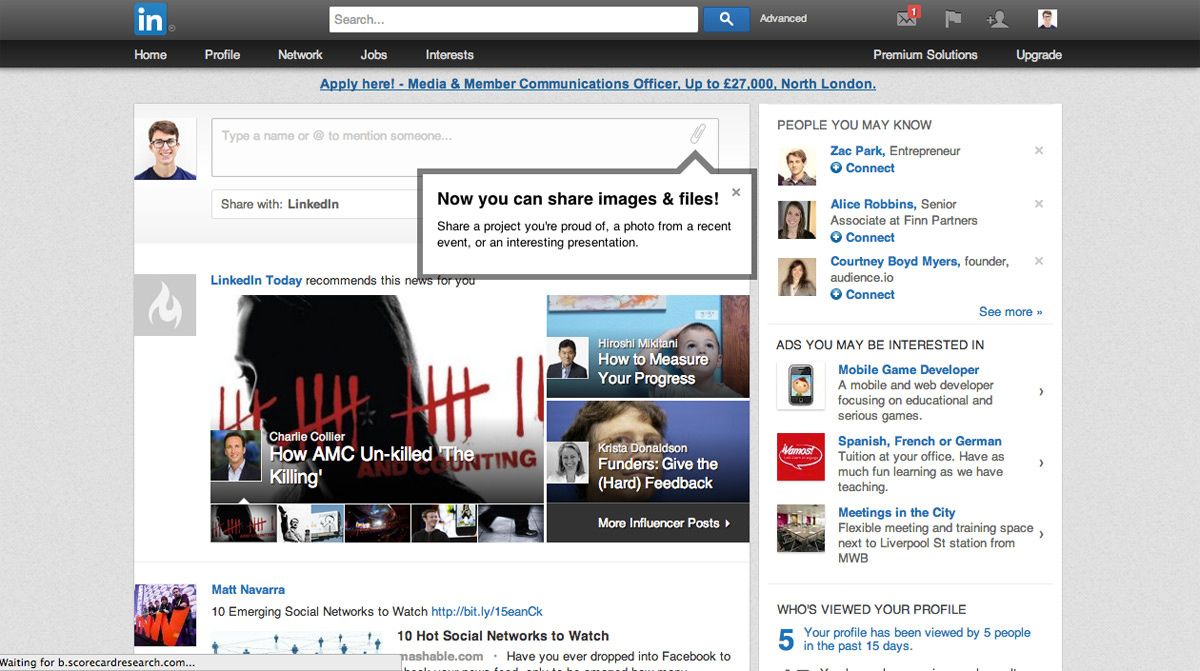The image size is (1200, 671).
Task: Dismiss Alice Robbins suggestion
Action: tap(1039, 204)
